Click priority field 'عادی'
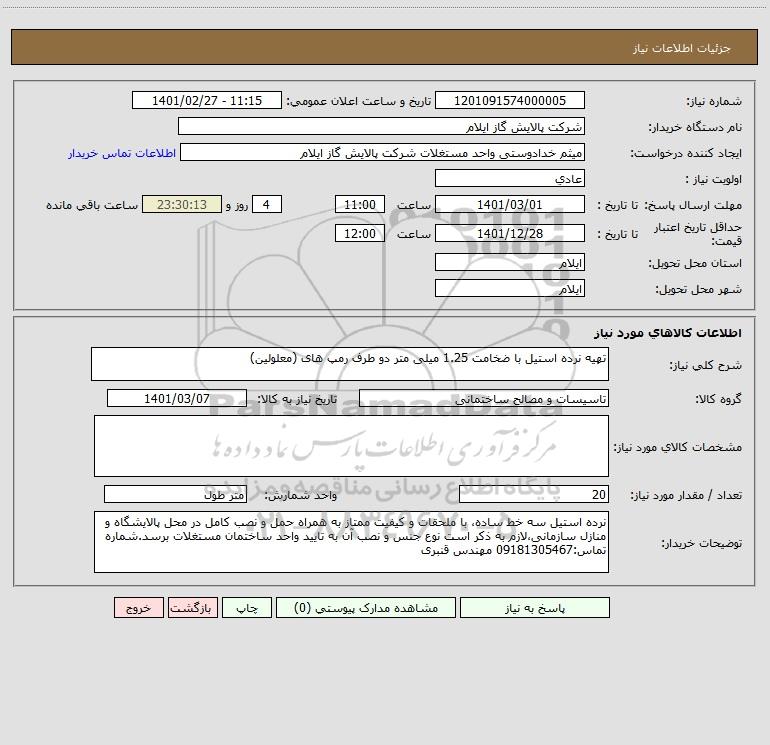This screenshot has width=770, height=745. tap(510, 178)
